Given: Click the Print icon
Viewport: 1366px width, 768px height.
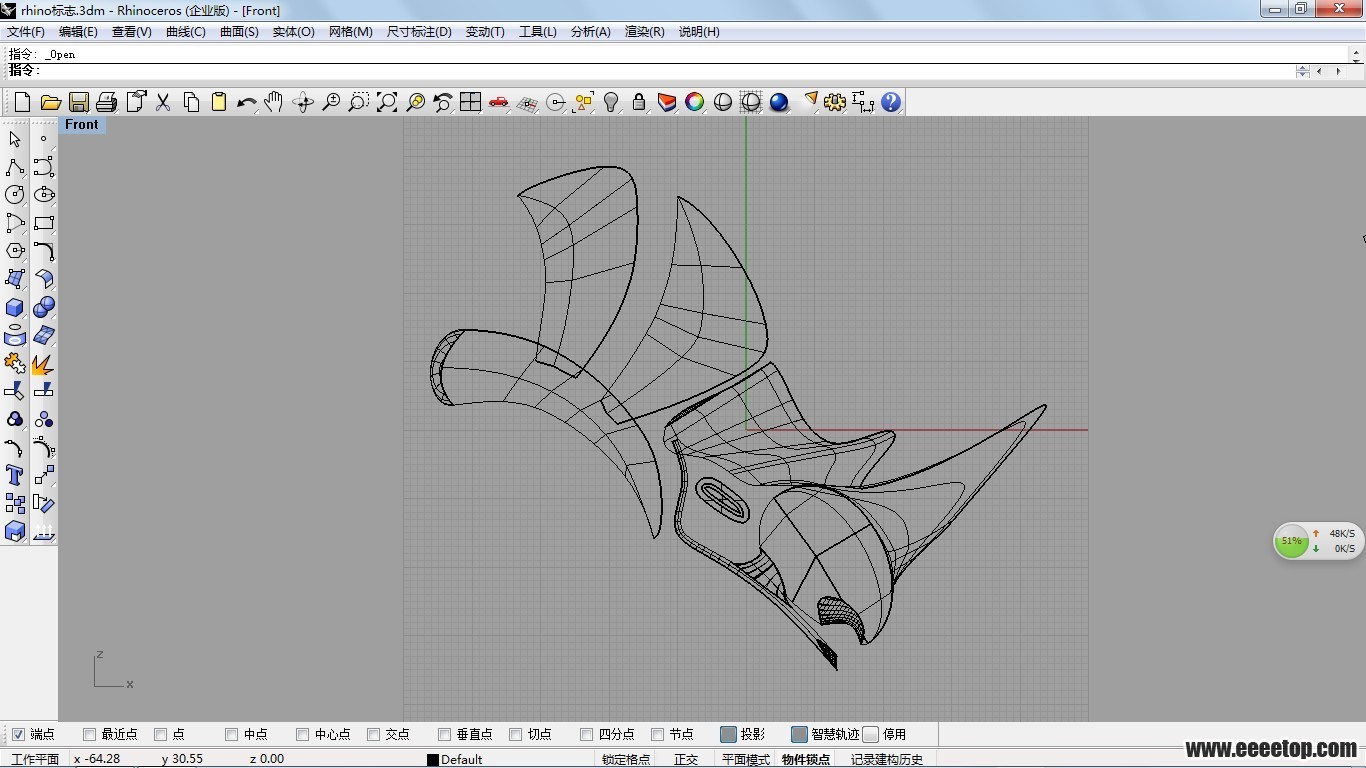Looking at the screenshot, I should tap(106, 102).
